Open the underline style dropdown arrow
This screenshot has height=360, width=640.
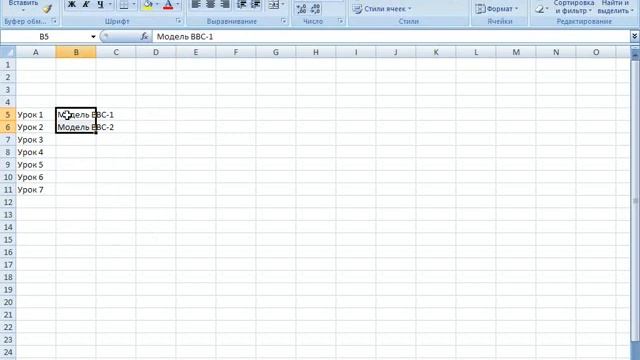110,4
